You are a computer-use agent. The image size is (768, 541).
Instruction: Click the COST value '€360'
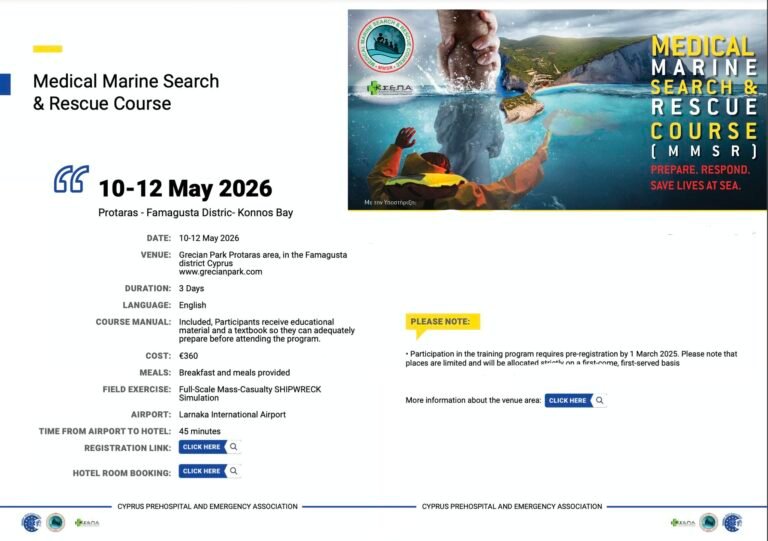coord(189,356)
